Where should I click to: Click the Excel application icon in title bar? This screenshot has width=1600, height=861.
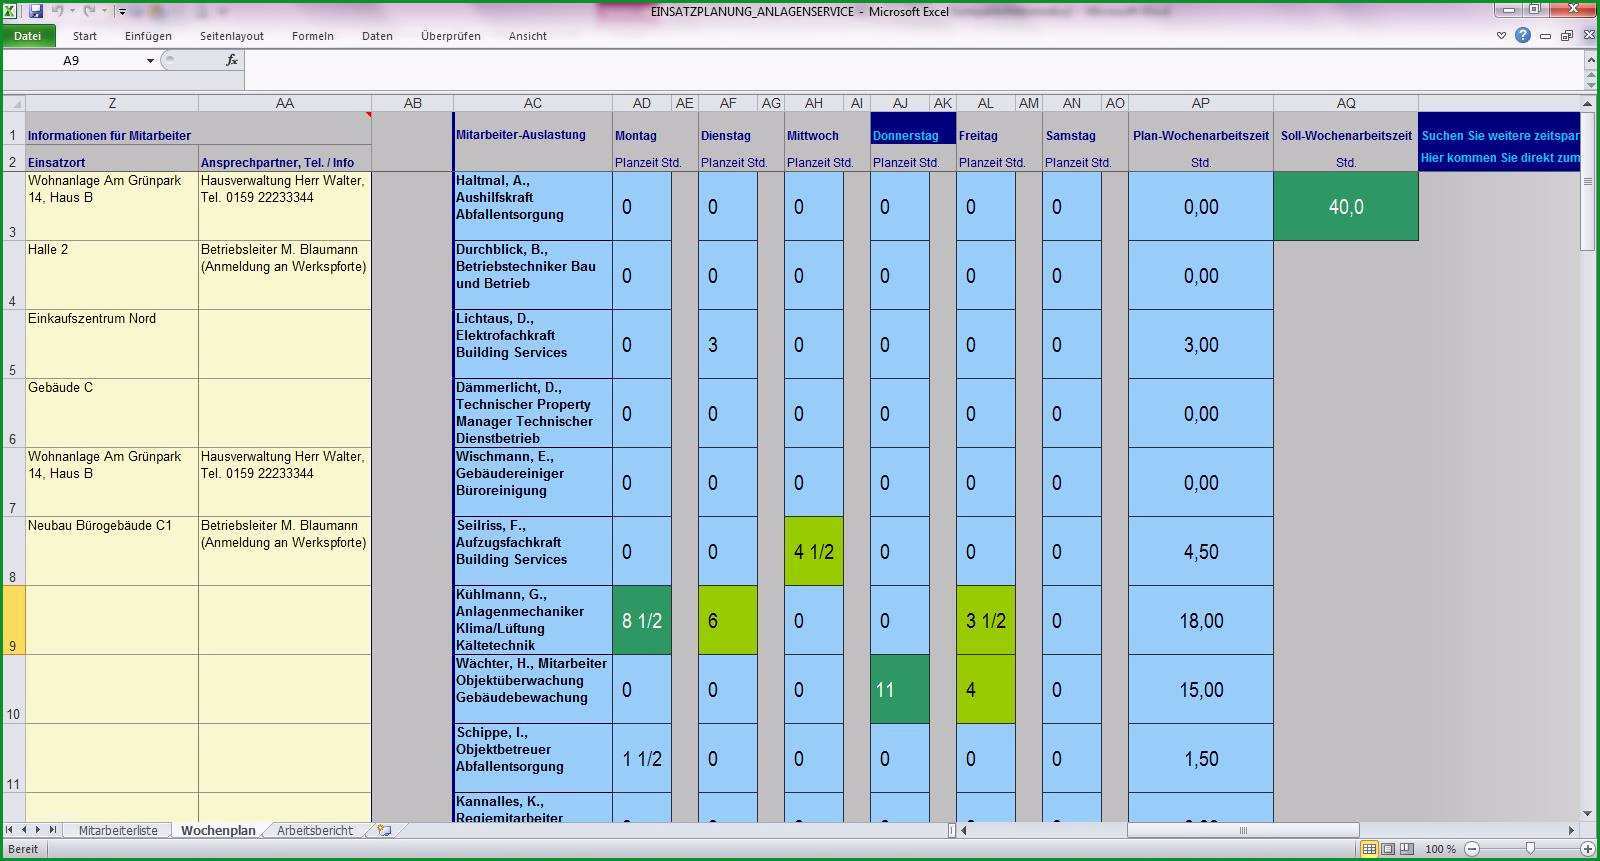click(11, 11)
